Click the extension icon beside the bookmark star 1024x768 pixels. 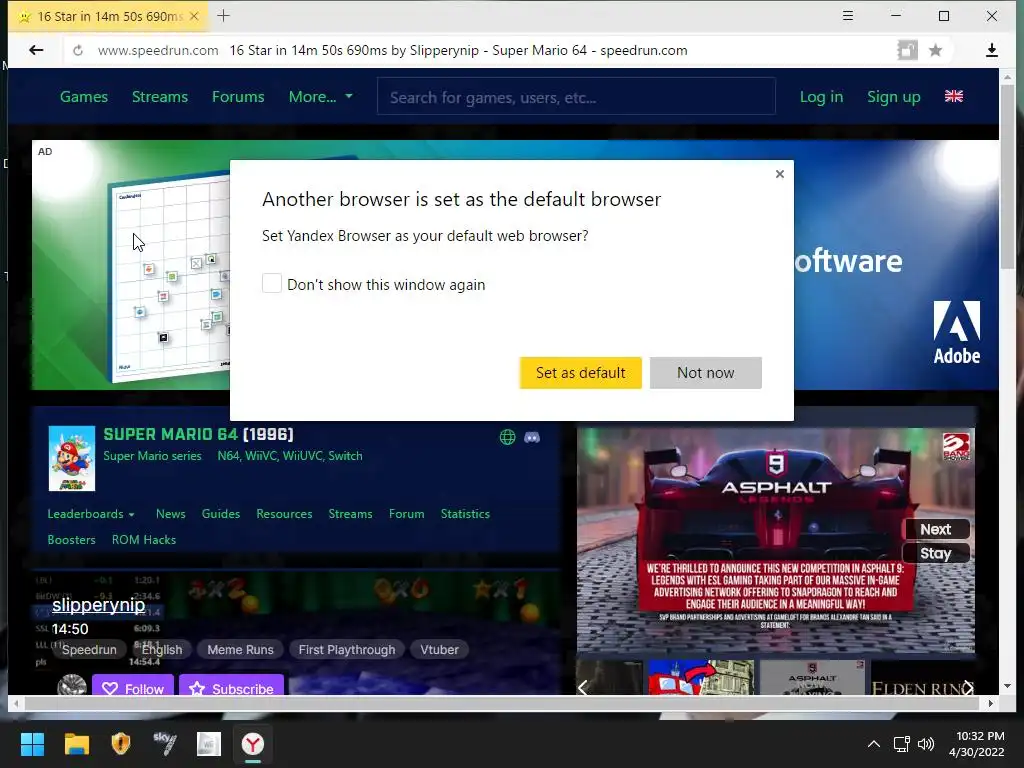pyautogui.click(x=907, y=50)
